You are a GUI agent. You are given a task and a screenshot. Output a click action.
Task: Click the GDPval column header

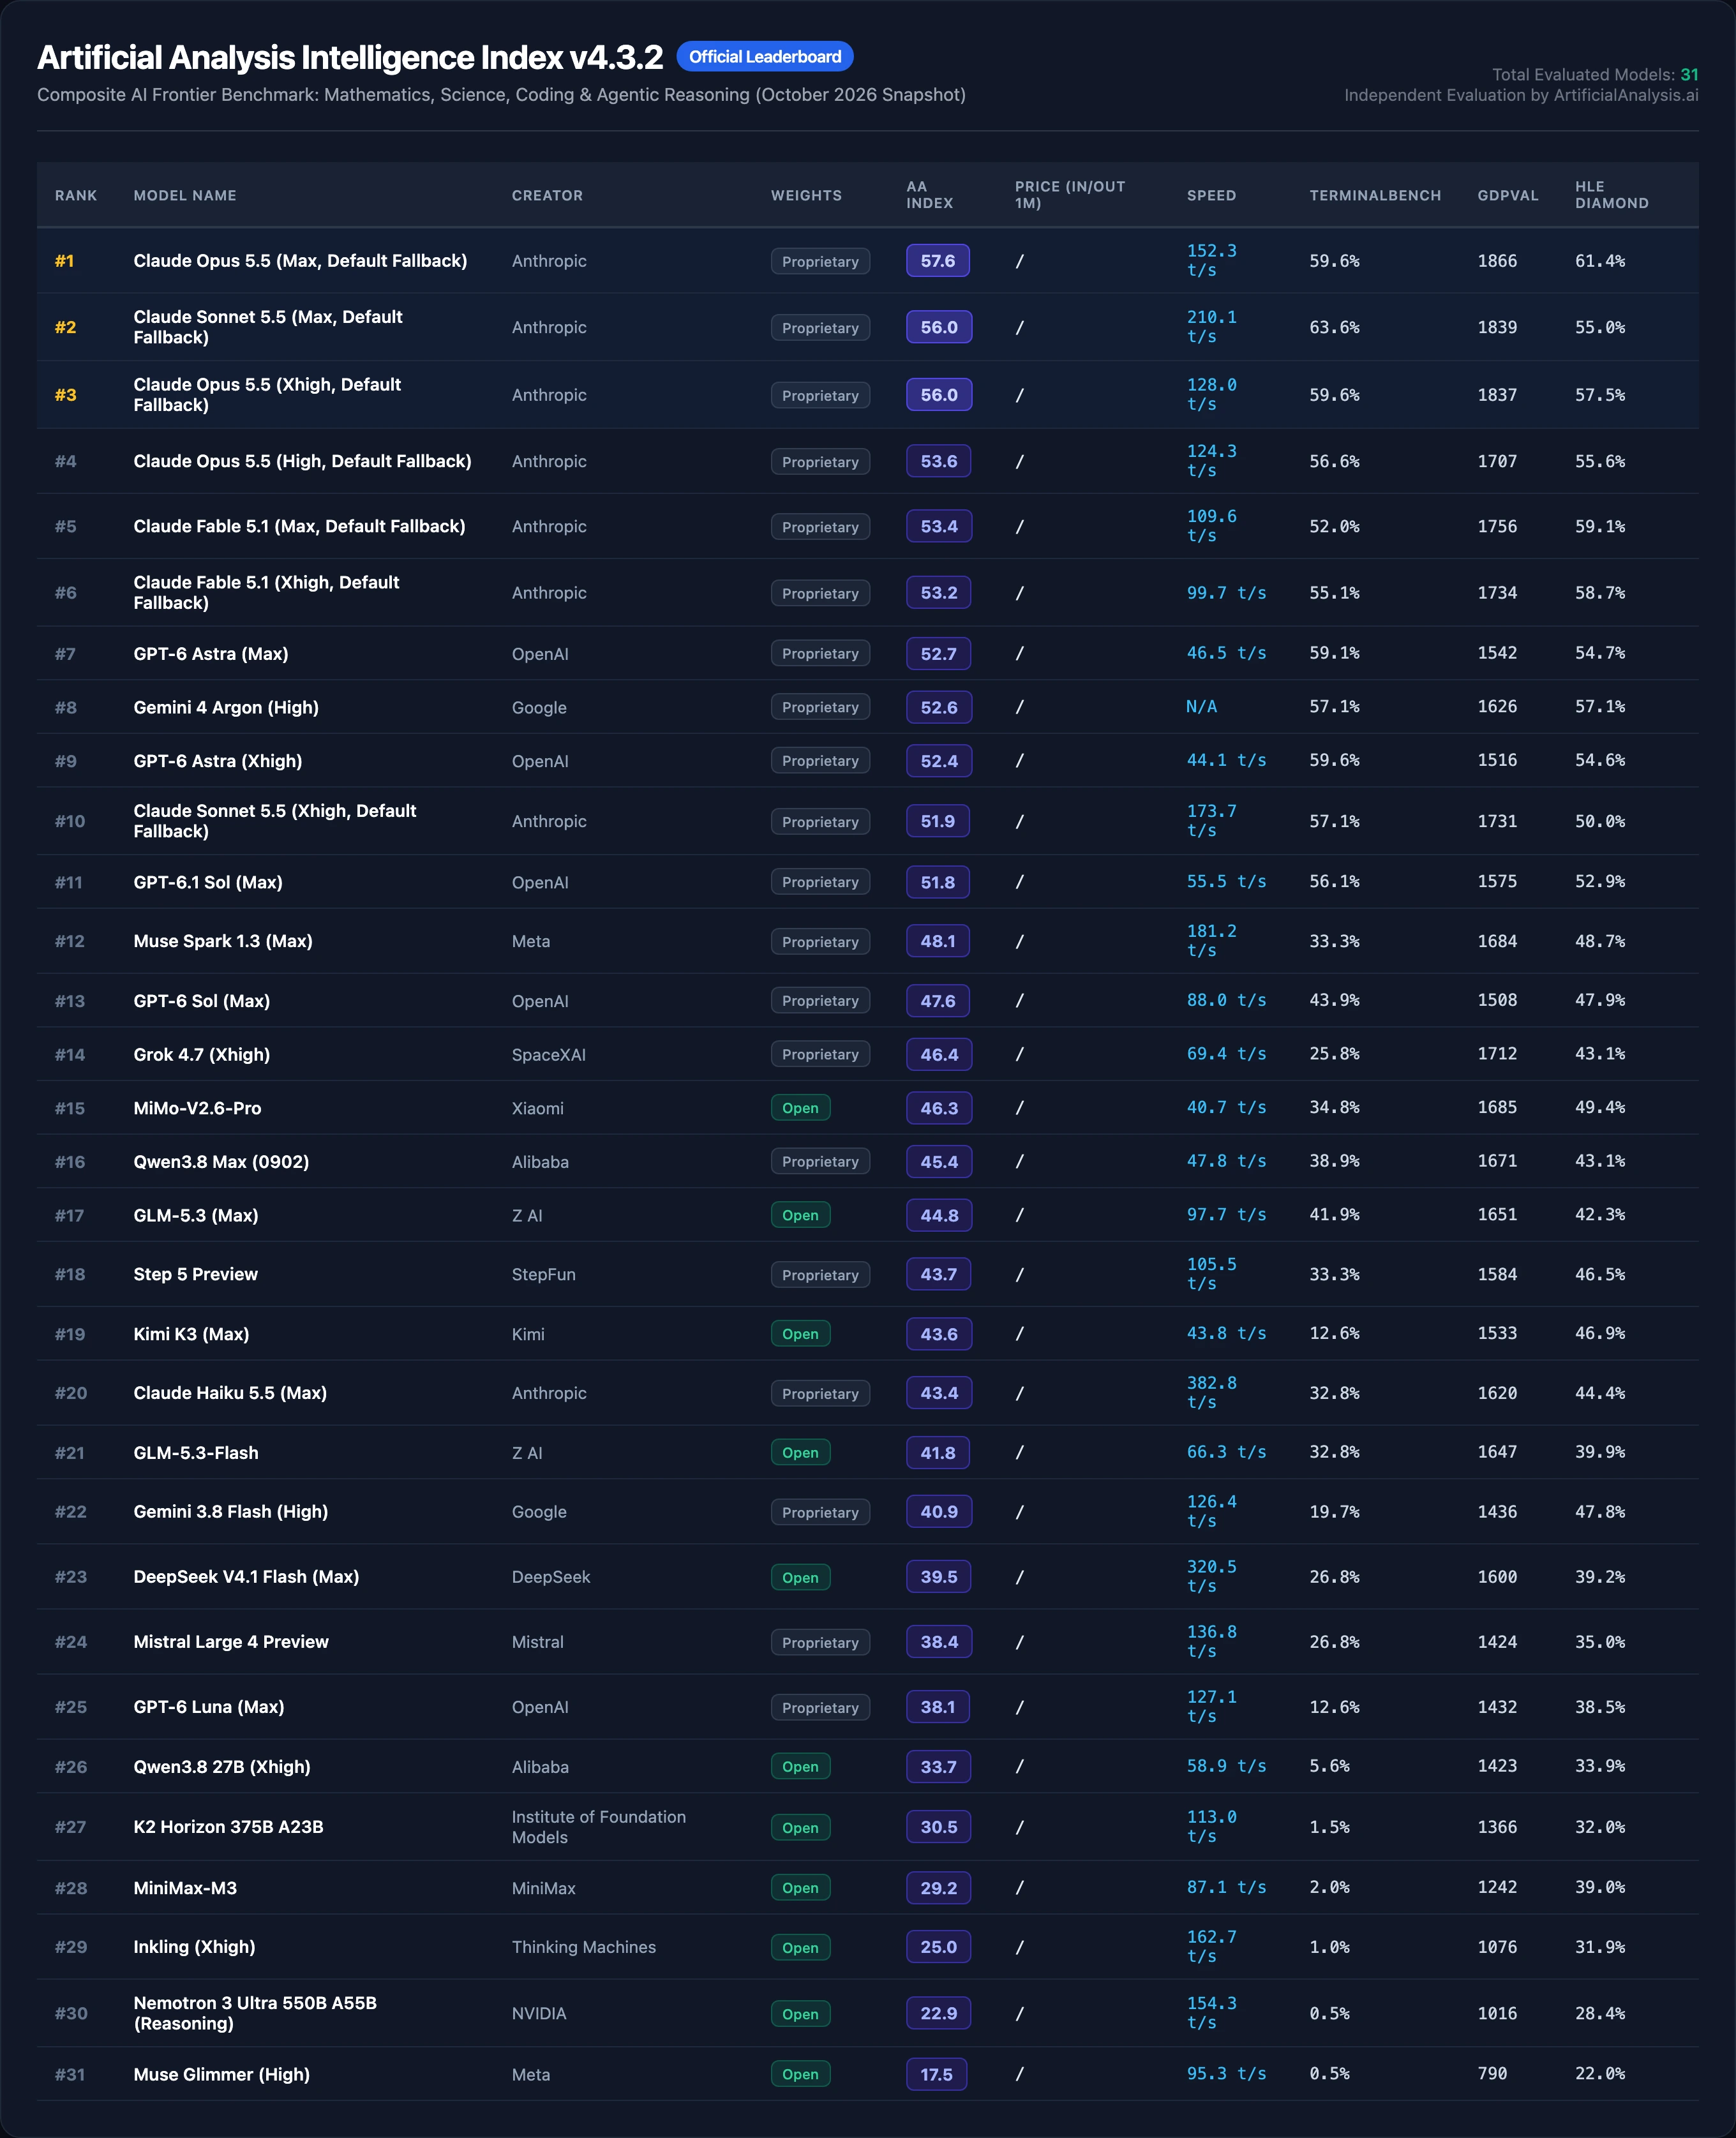click(1508, 195)
